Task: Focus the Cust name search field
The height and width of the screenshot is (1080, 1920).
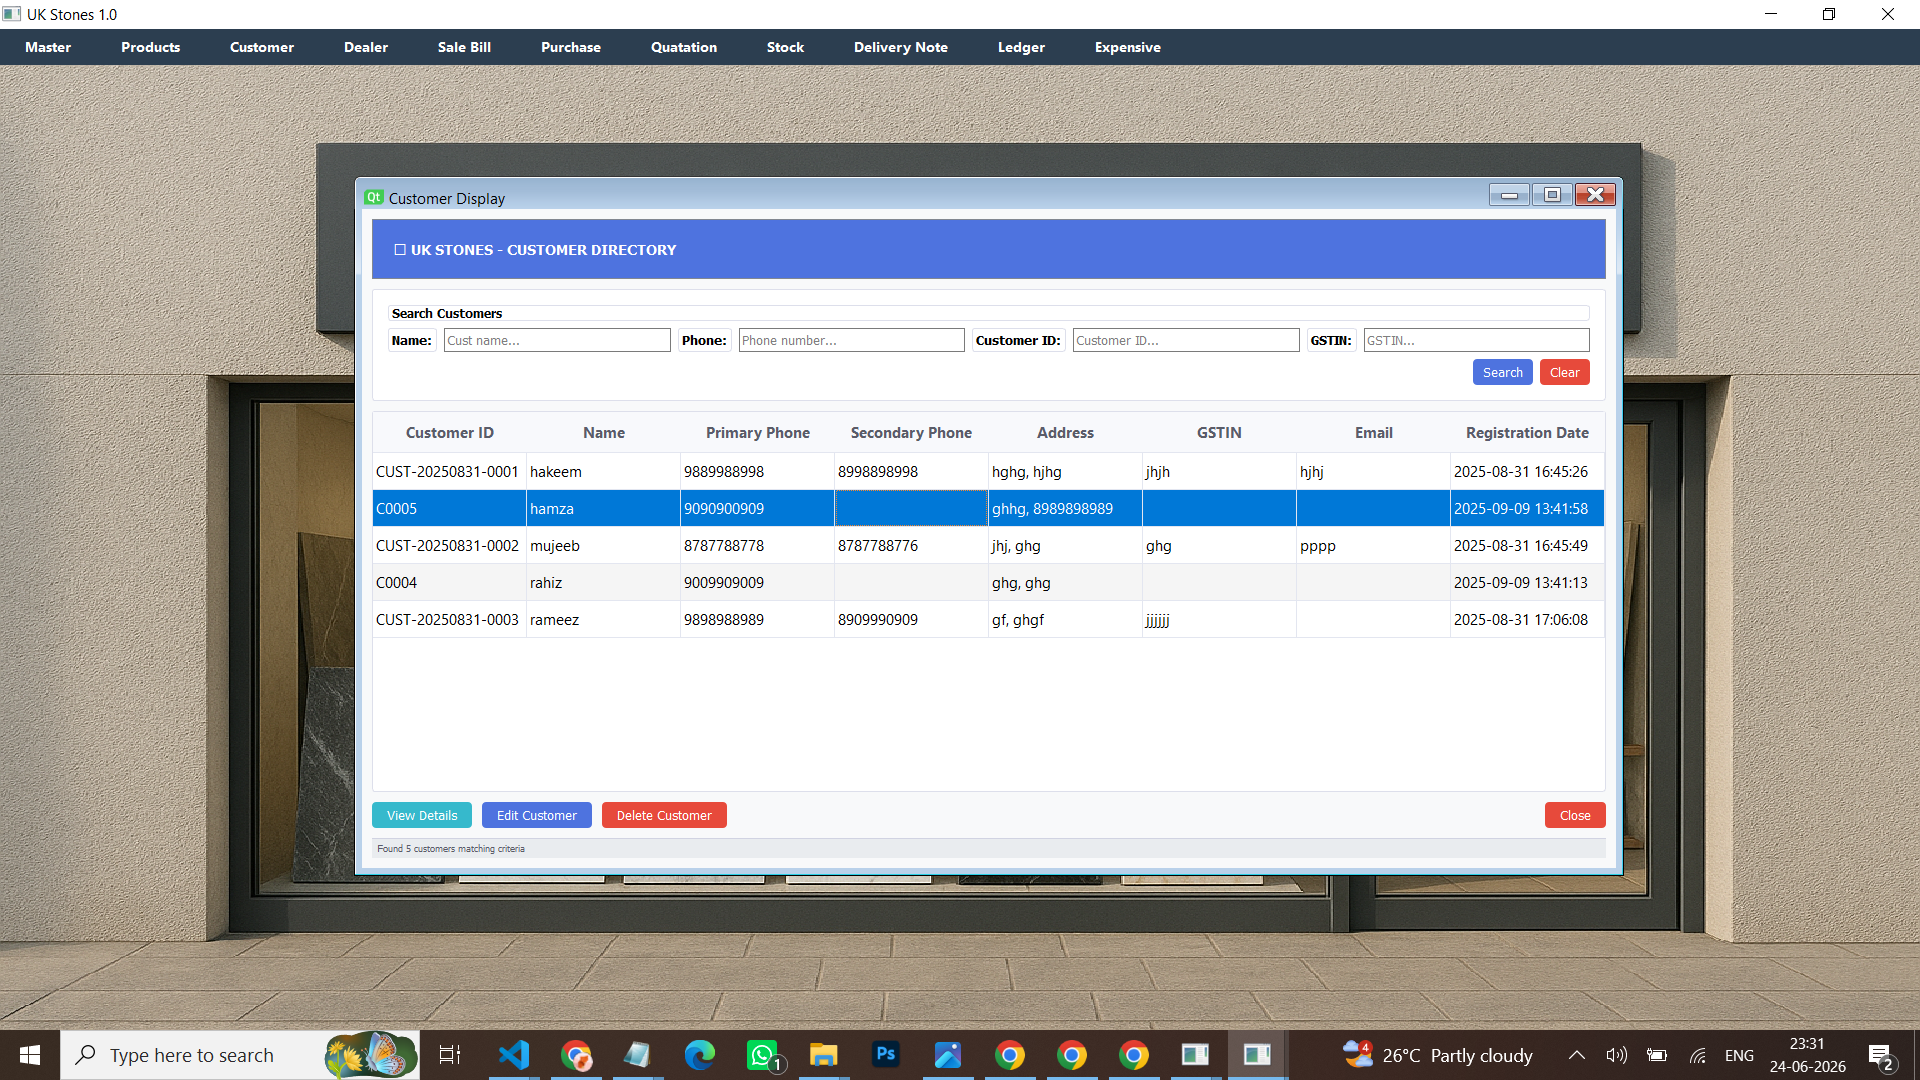Action: 557,340
